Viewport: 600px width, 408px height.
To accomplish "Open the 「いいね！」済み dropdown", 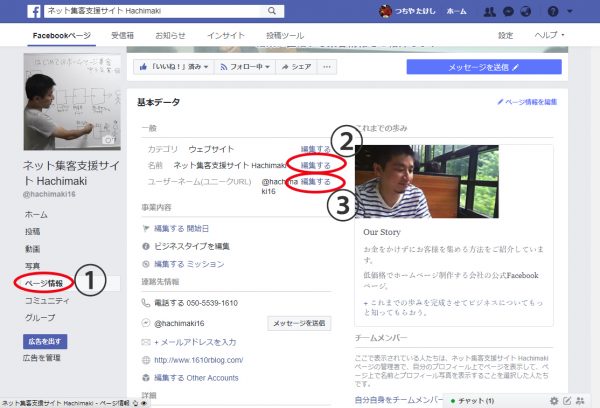I will [x=174, y=67].
